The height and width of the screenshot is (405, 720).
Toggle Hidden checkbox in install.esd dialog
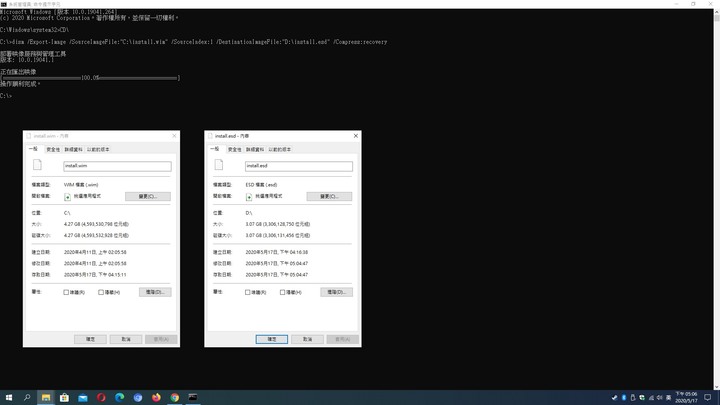tap(282, 292)
